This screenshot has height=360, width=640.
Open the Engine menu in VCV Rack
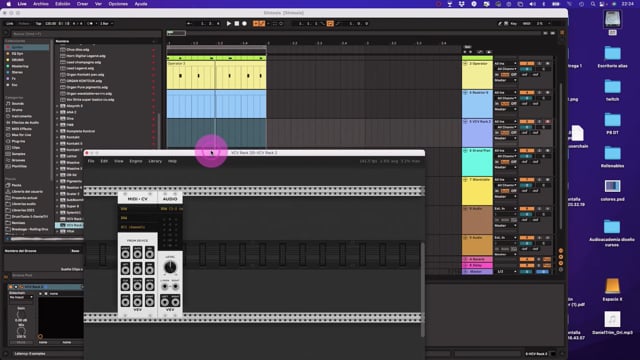tap(136, 161)
